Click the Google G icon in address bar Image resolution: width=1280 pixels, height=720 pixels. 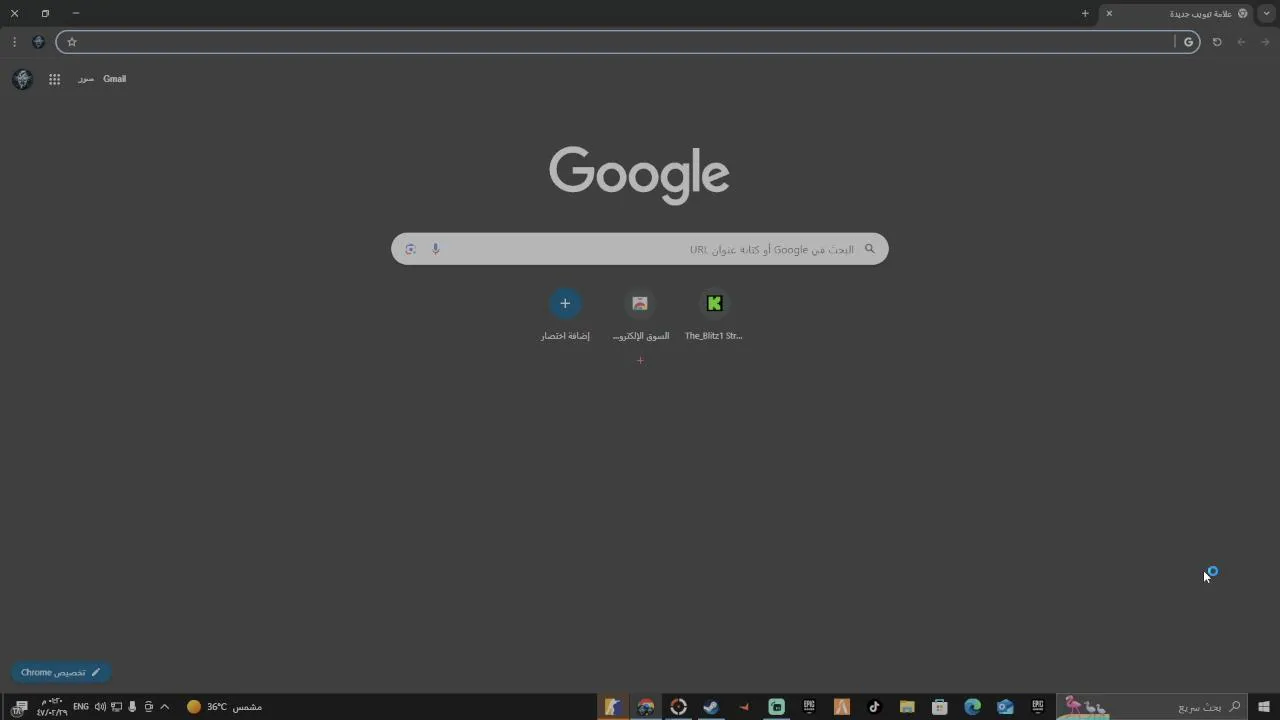(1188, 42)
